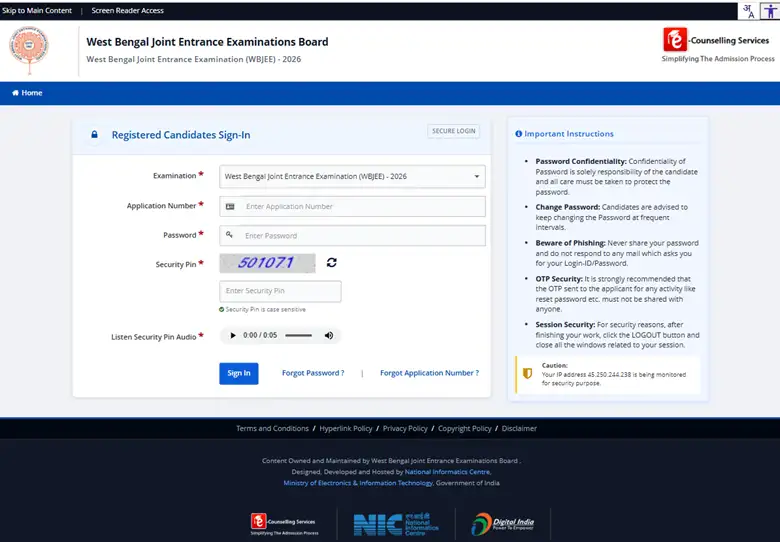Click Screen Reader Access link
The image size is (780, 542).
click(x=127, y=10)
